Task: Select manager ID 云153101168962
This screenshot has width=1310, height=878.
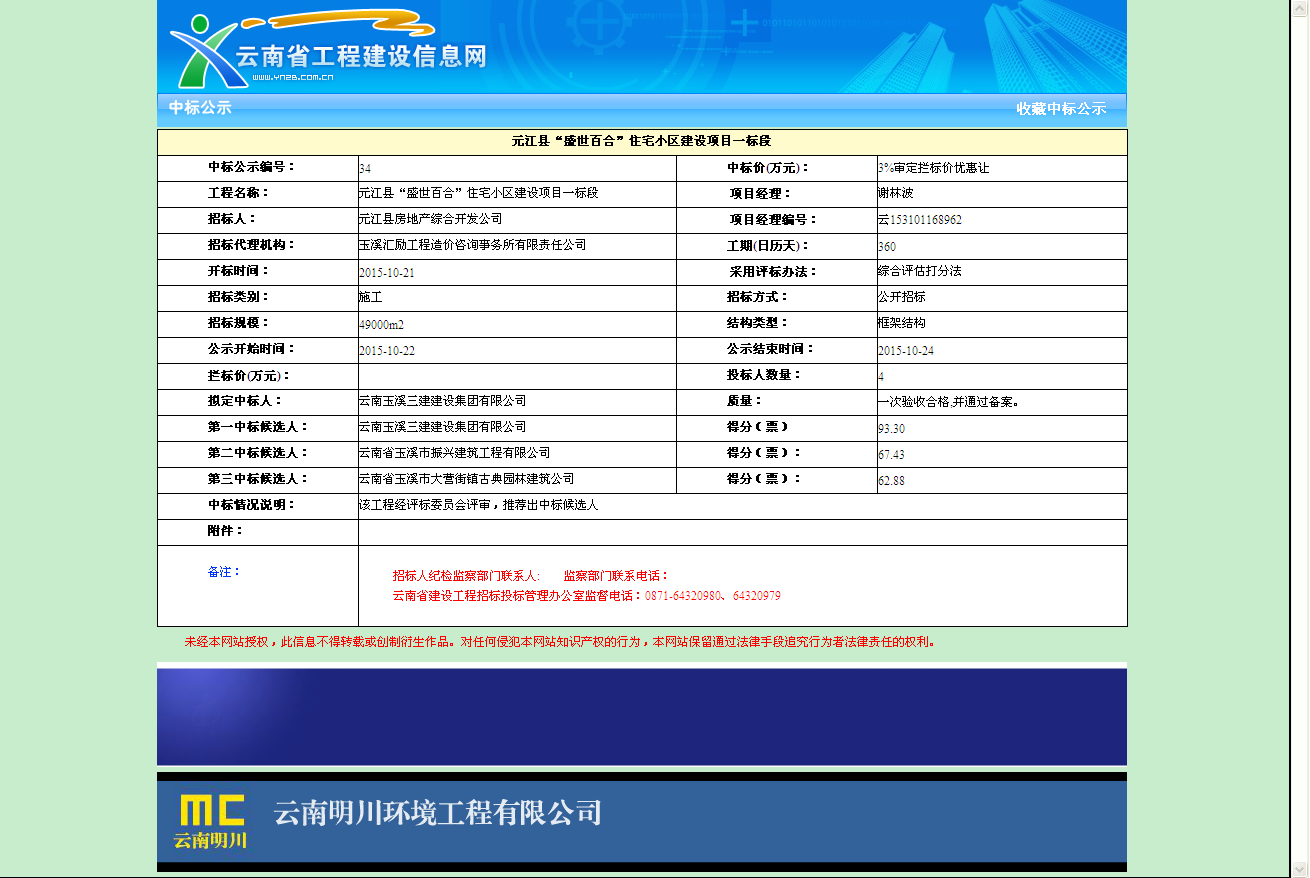Action: pos(920,220)
